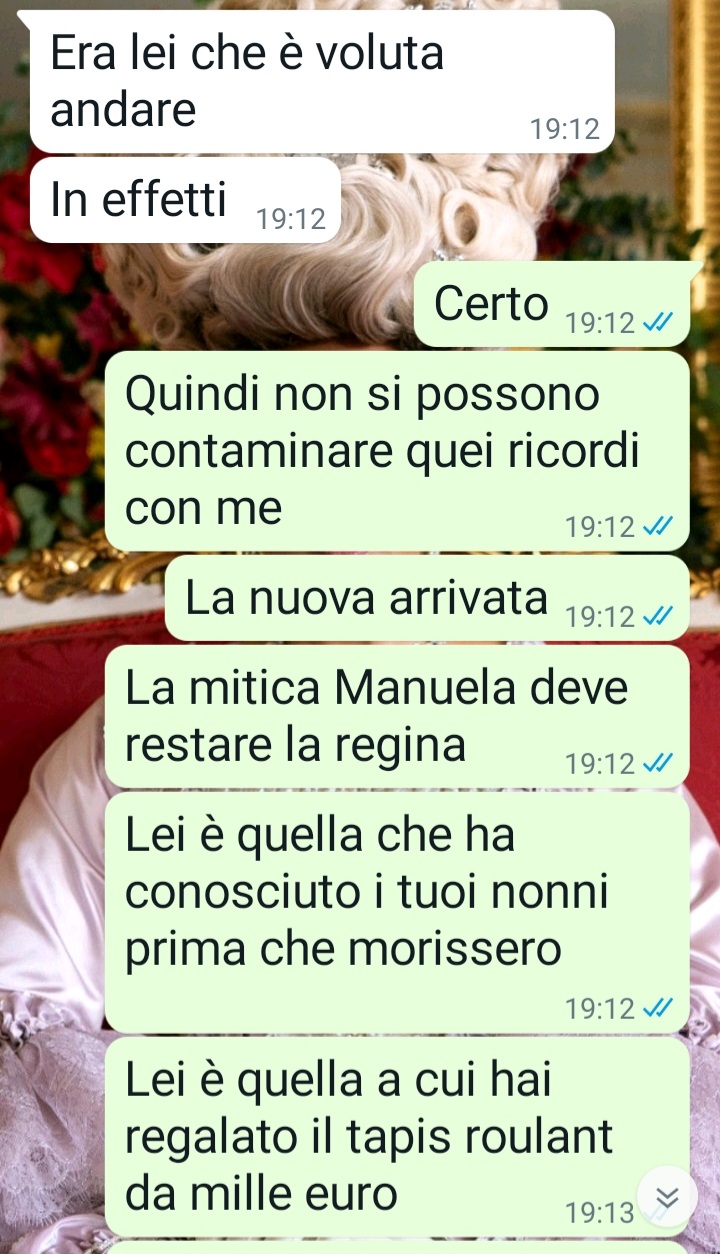Select the 'Era lei che è voluta andare' message
The height and width of the screenshot is (1254, 720).
click(x=322, y=81)
